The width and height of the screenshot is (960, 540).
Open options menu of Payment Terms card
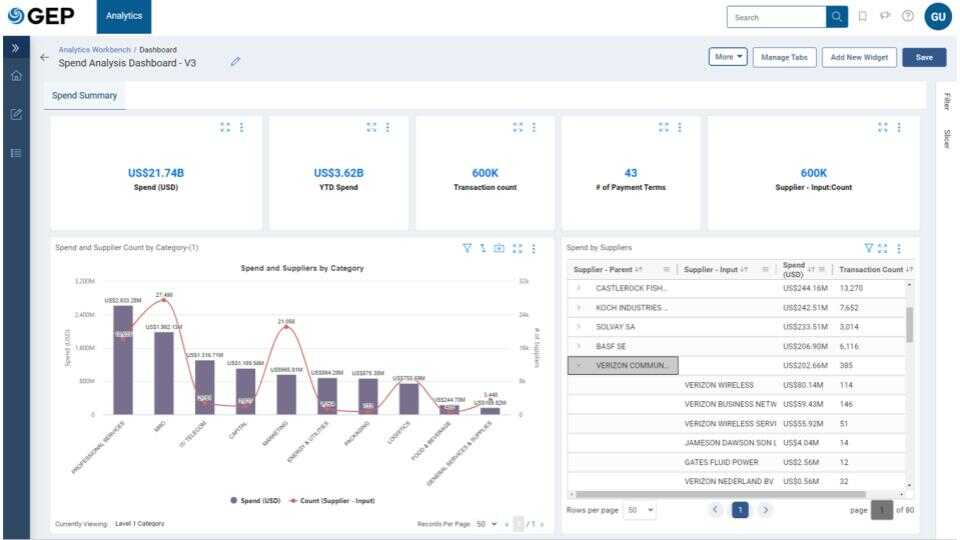[680, 127]
